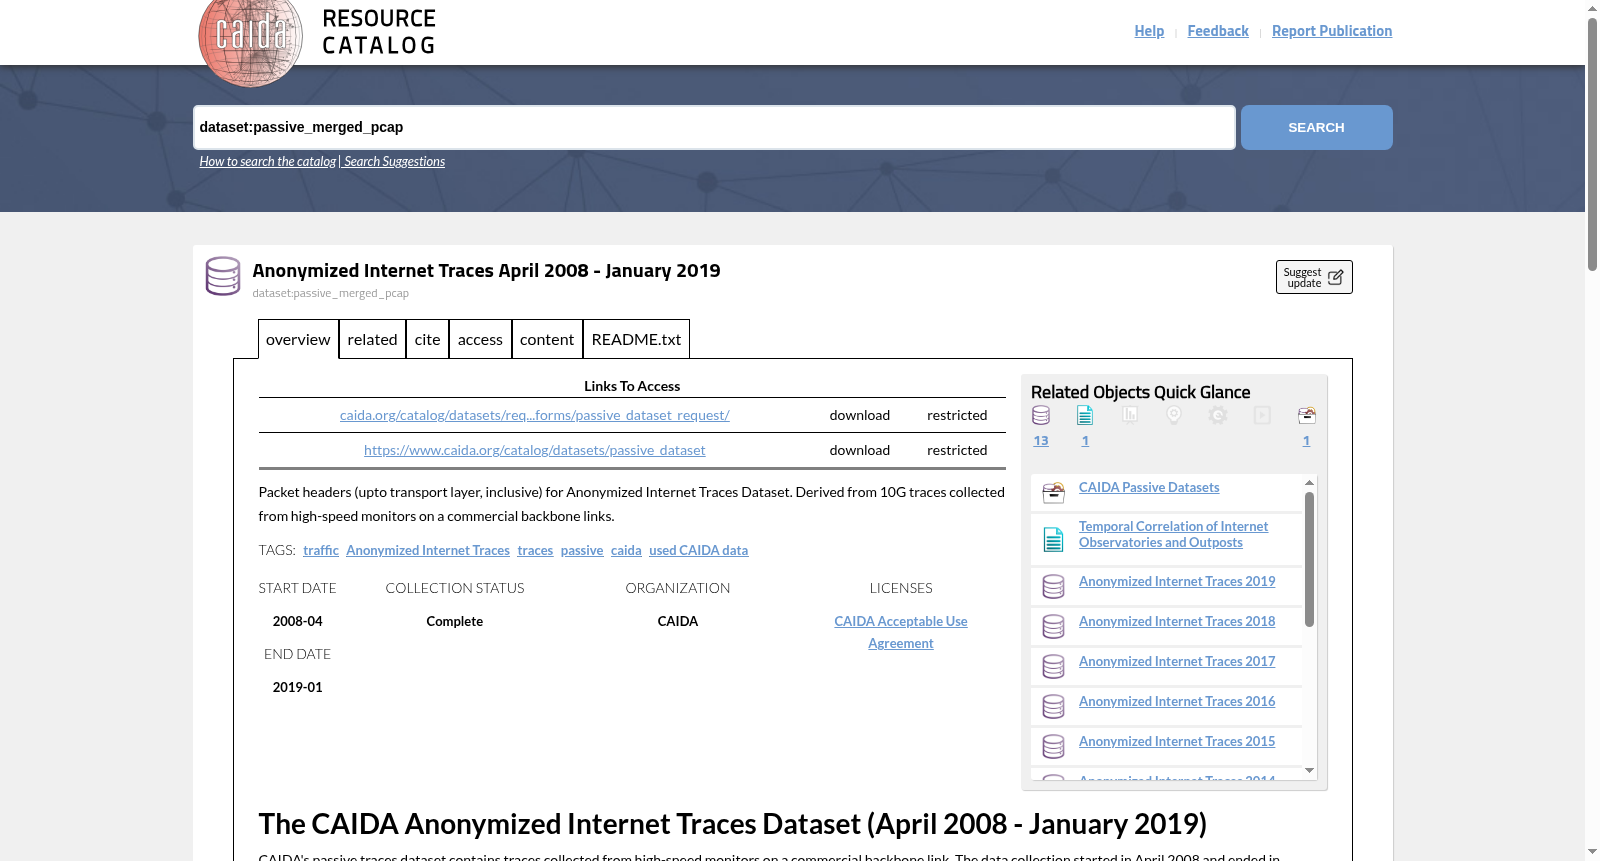Screen dimensions: 1600x861
Task: Show the content tab
Action: (x=547, y=339)
